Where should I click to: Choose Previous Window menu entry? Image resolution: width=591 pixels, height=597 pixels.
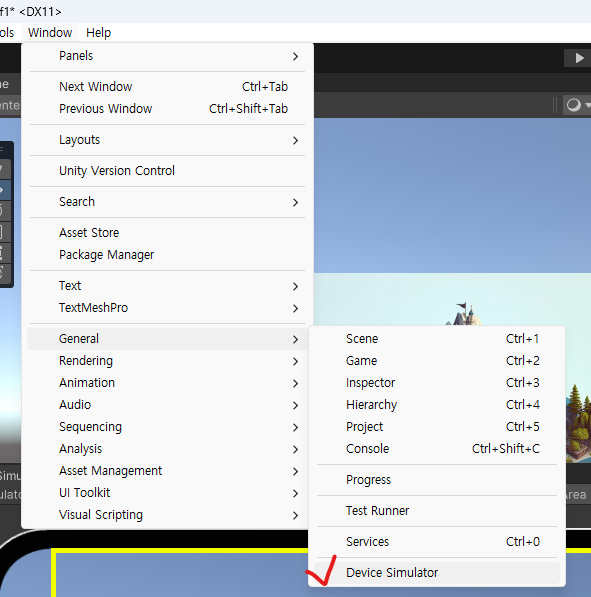pyautogui.click(x=168, y=109)
